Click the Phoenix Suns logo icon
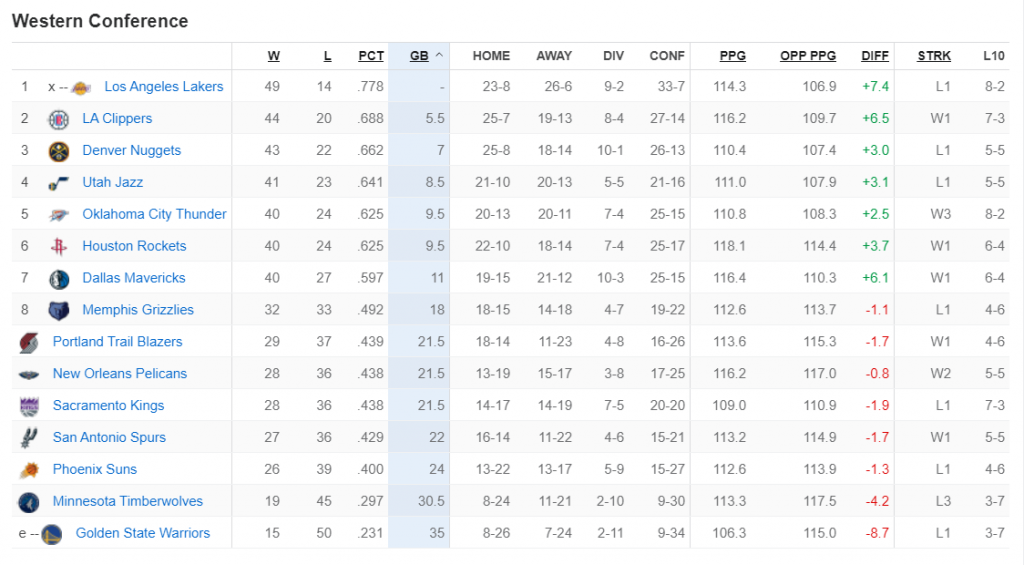Screen dimensions: 1024x565 [x=29, y=470]
